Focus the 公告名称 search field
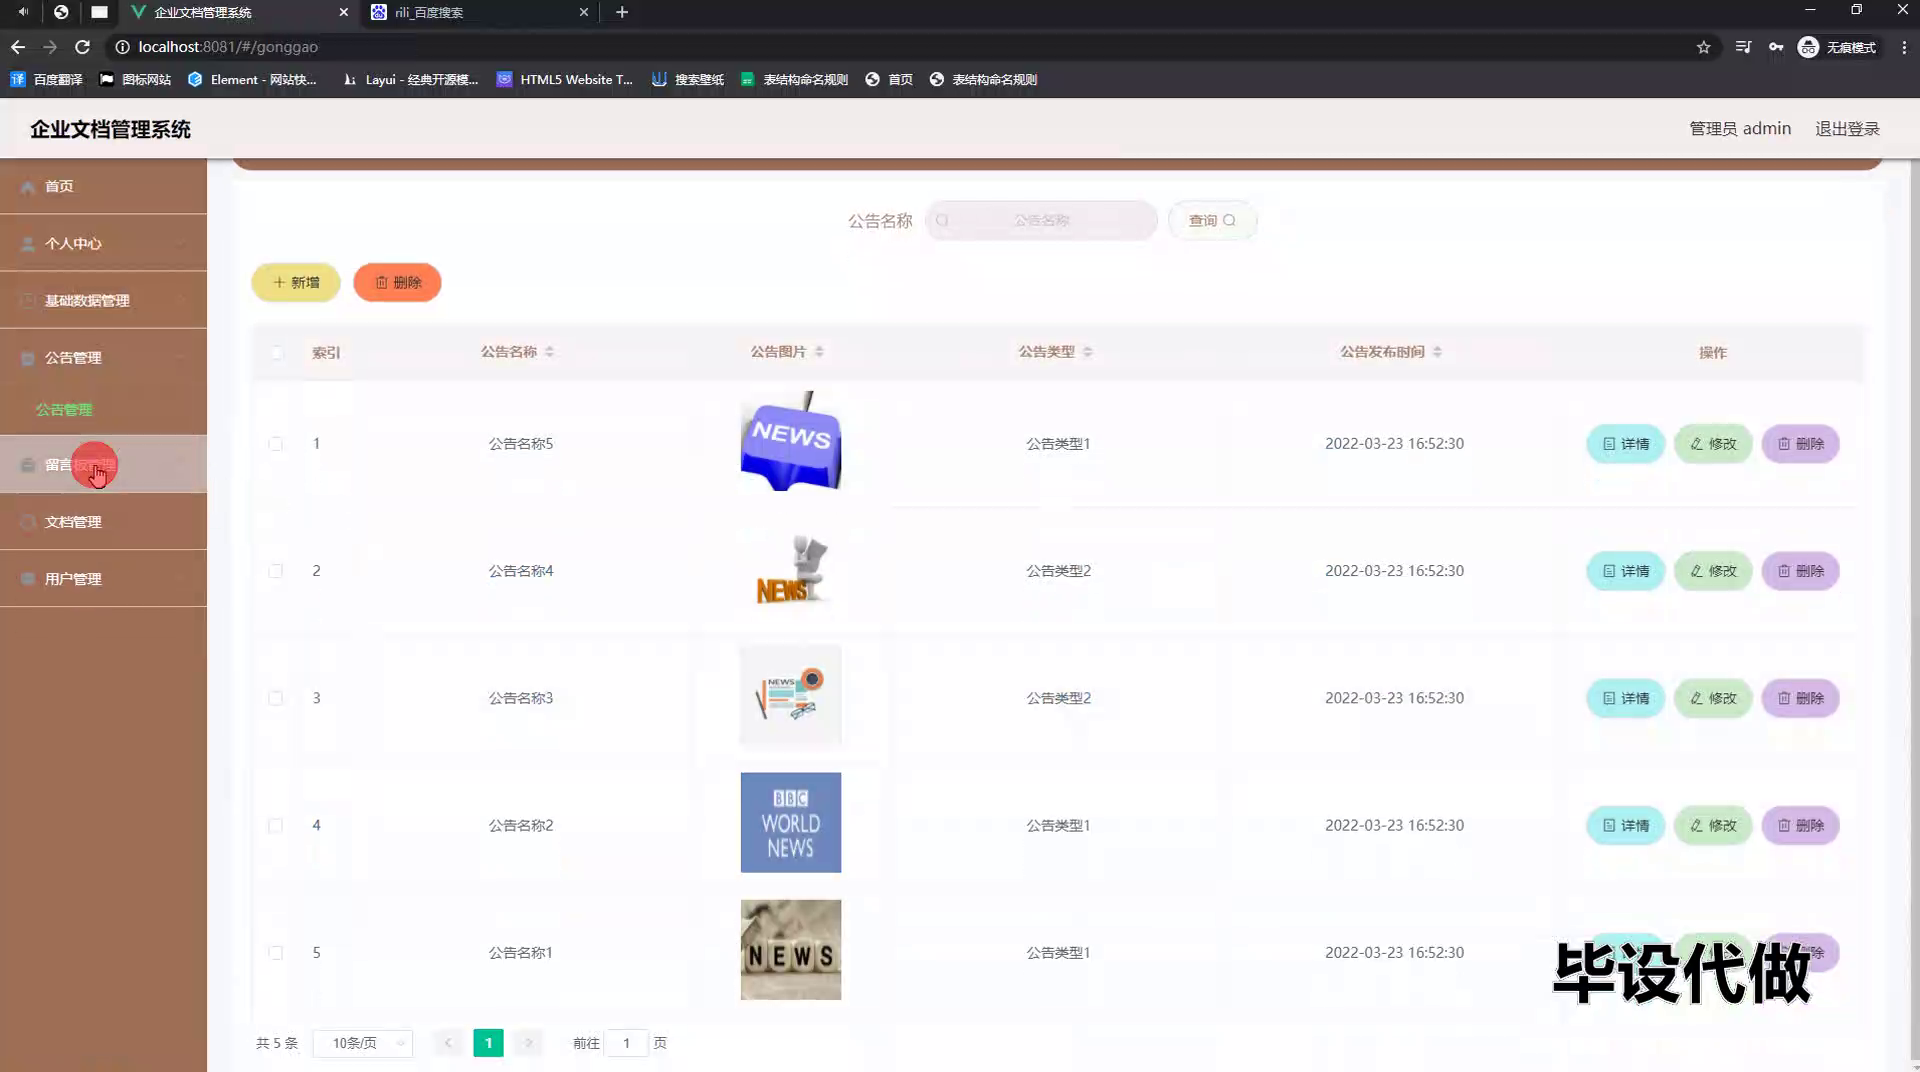Viewport: 1920px width, 1072px height. click(x=1041, y=220)
